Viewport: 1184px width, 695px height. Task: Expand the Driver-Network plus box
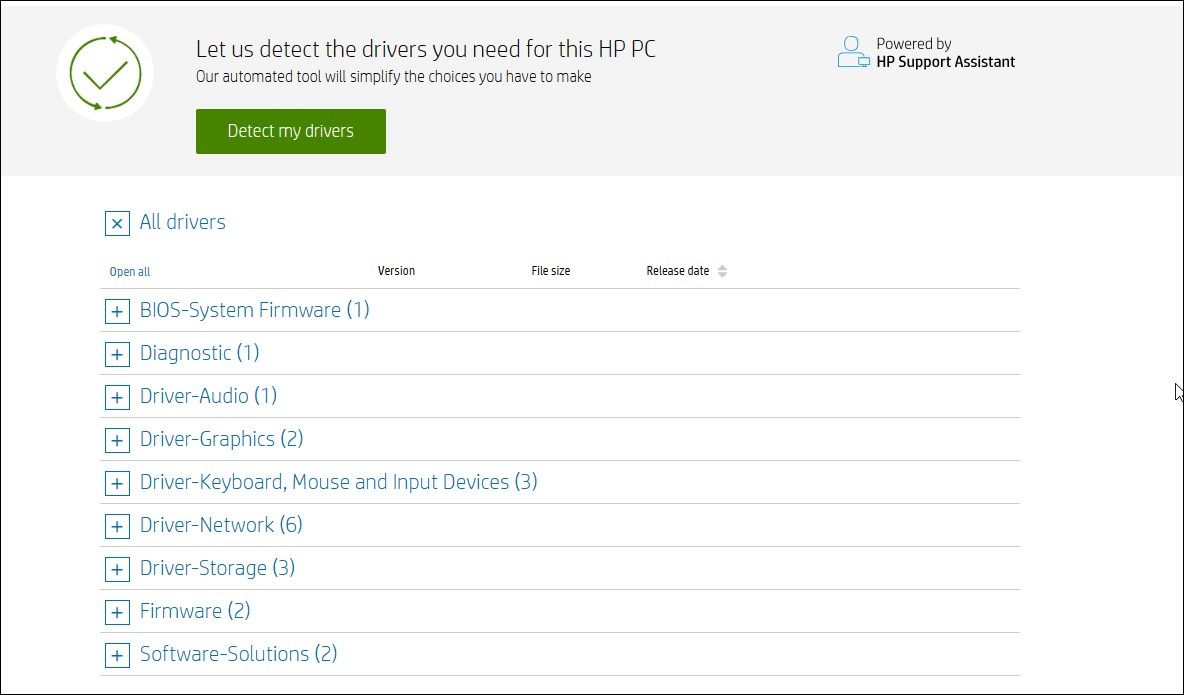click(117, 527)
